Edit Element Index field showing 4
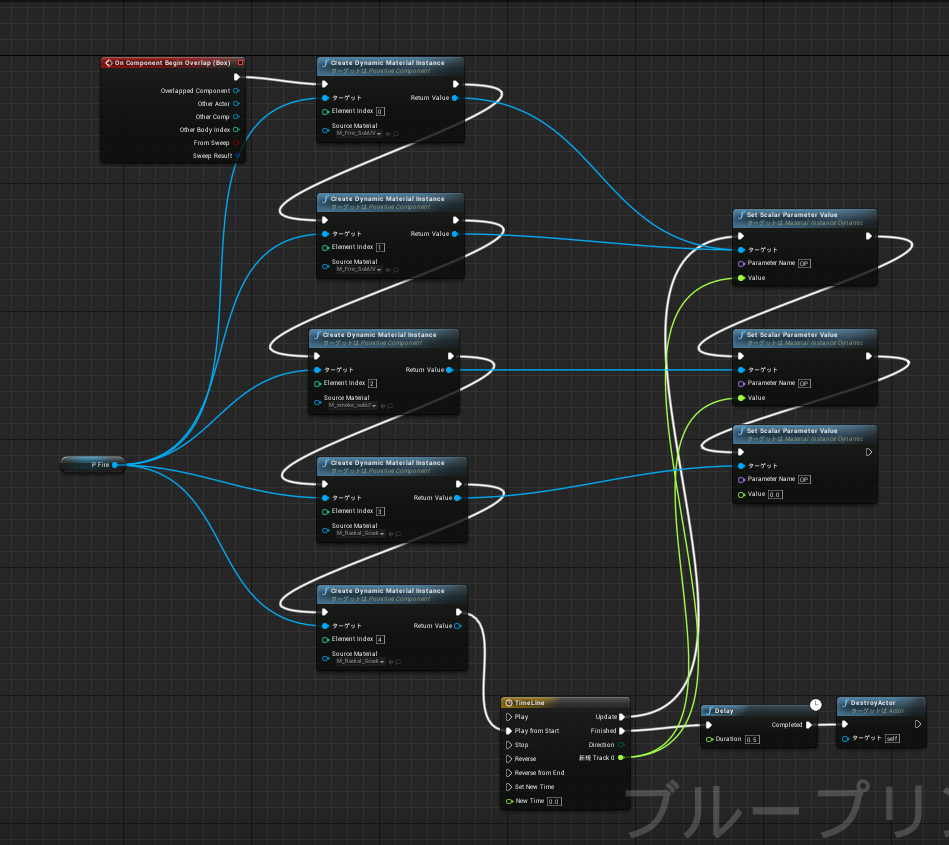Viewport: 949px width, 845px height. point(380,639)
